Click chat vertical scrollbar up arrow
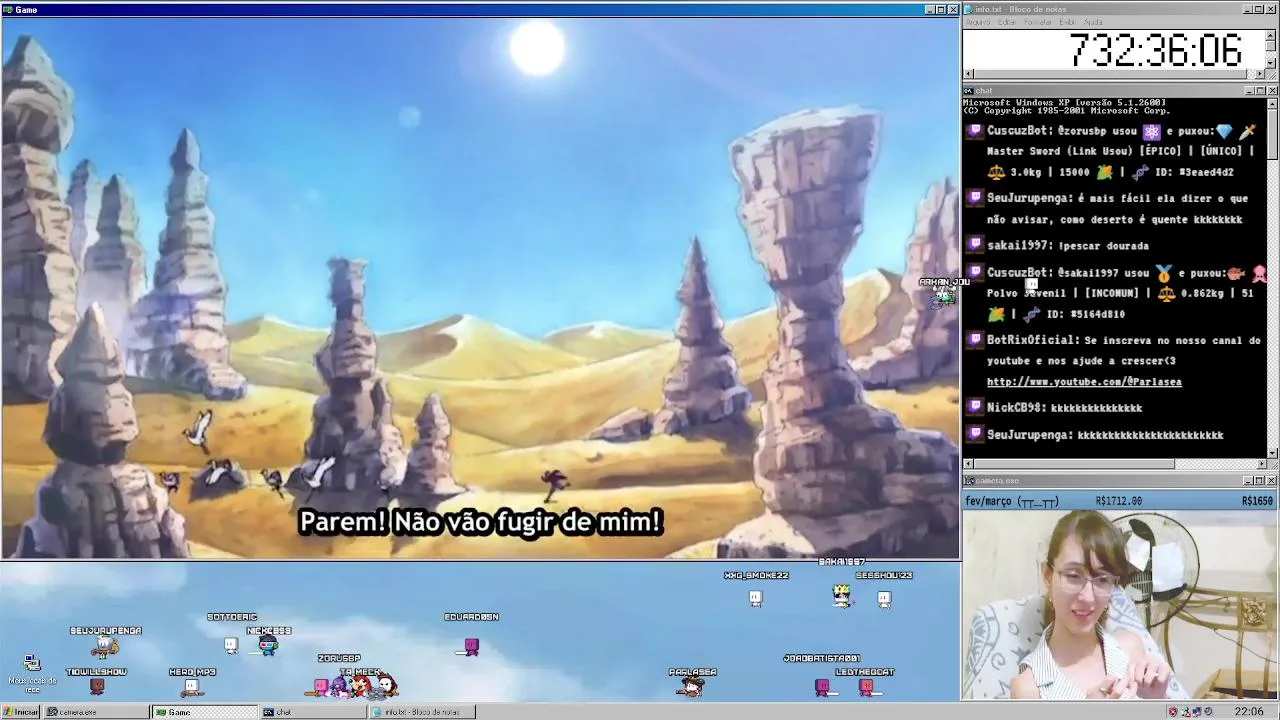 [1272, 103]
